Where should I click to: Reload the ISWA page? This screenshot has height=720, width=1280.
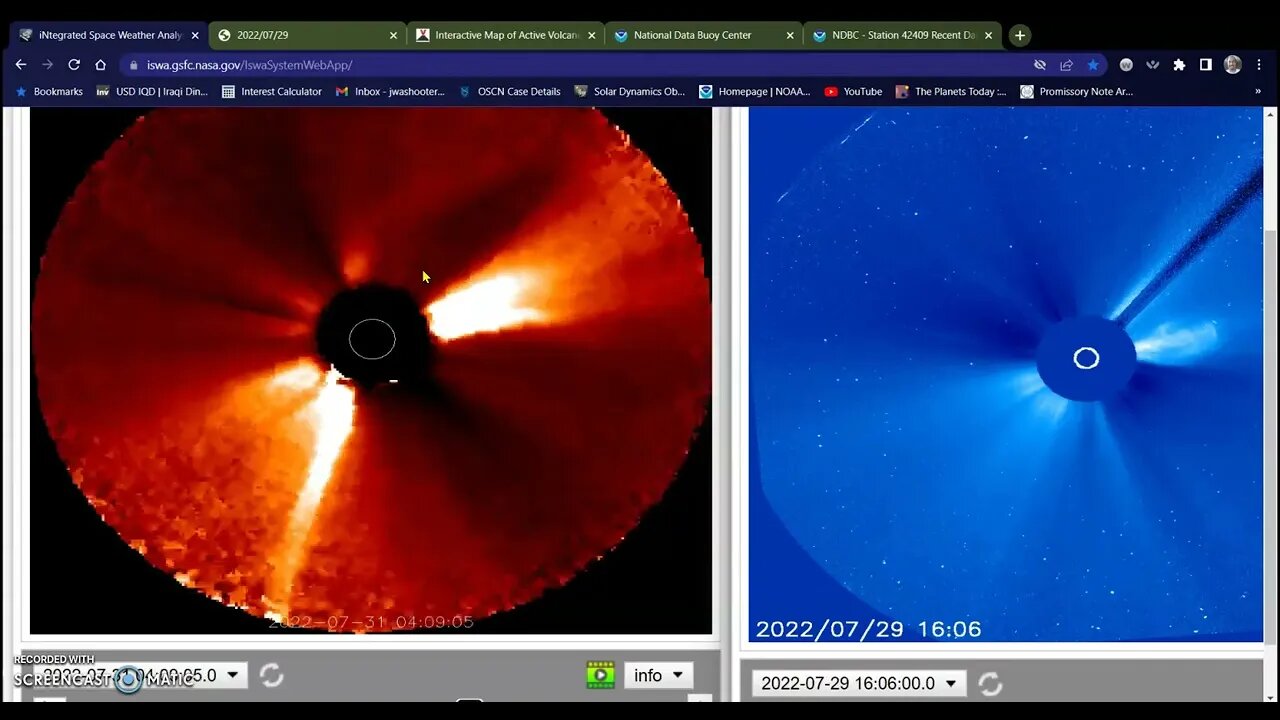point(74,64)
